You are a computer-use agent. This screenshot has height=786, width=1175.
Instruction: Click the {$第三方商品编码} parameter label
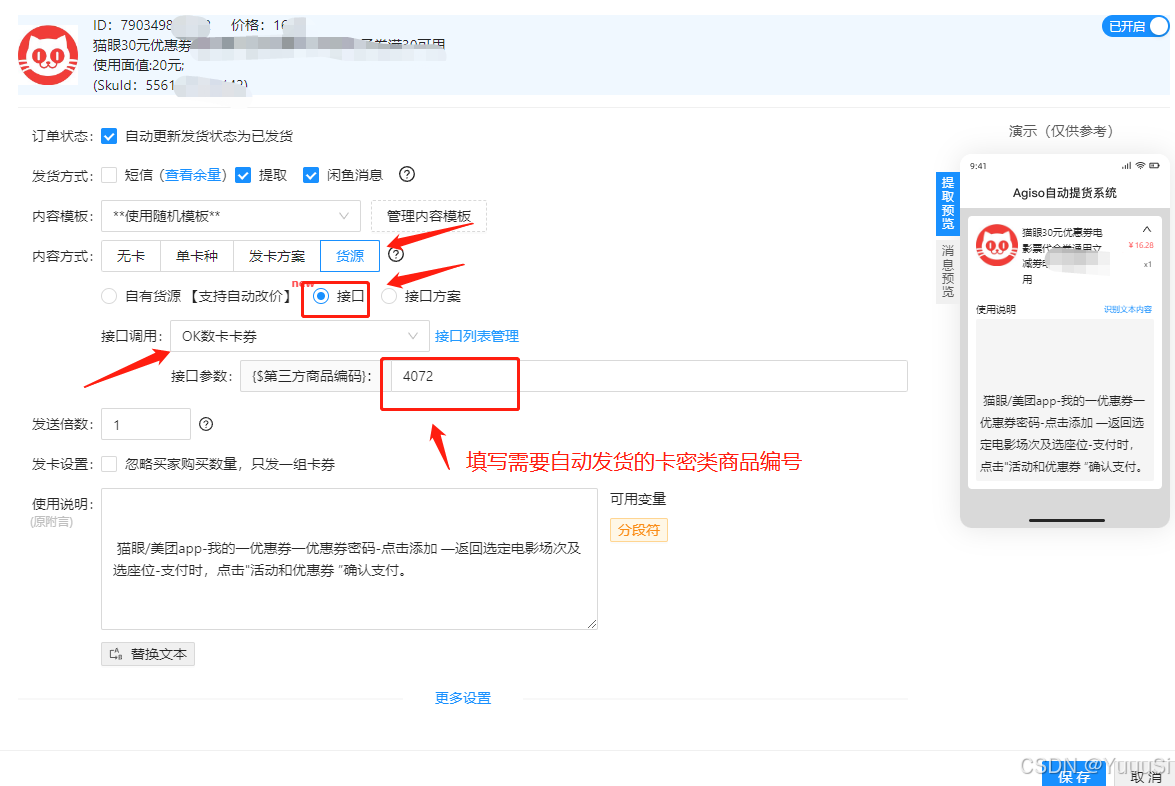[x=312, y=375]
